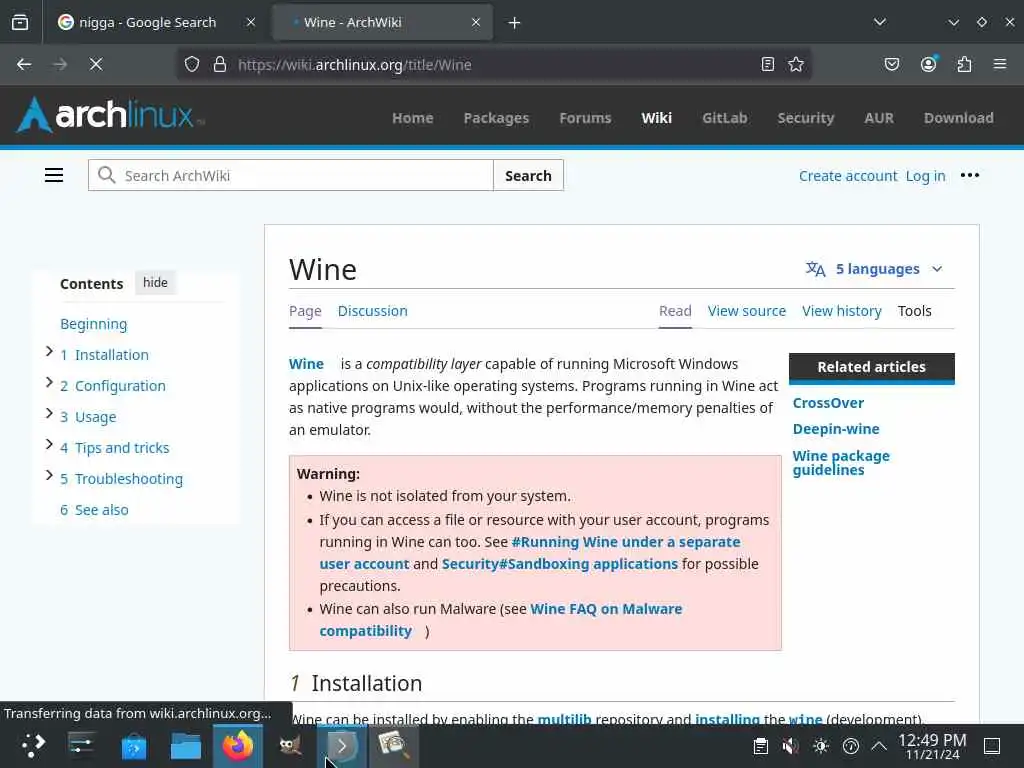The width and height of the screenshot is (1024, 768).
Task: Open the 5 languages dropdown
Action: pyautogui.click(x=875, y=269)
